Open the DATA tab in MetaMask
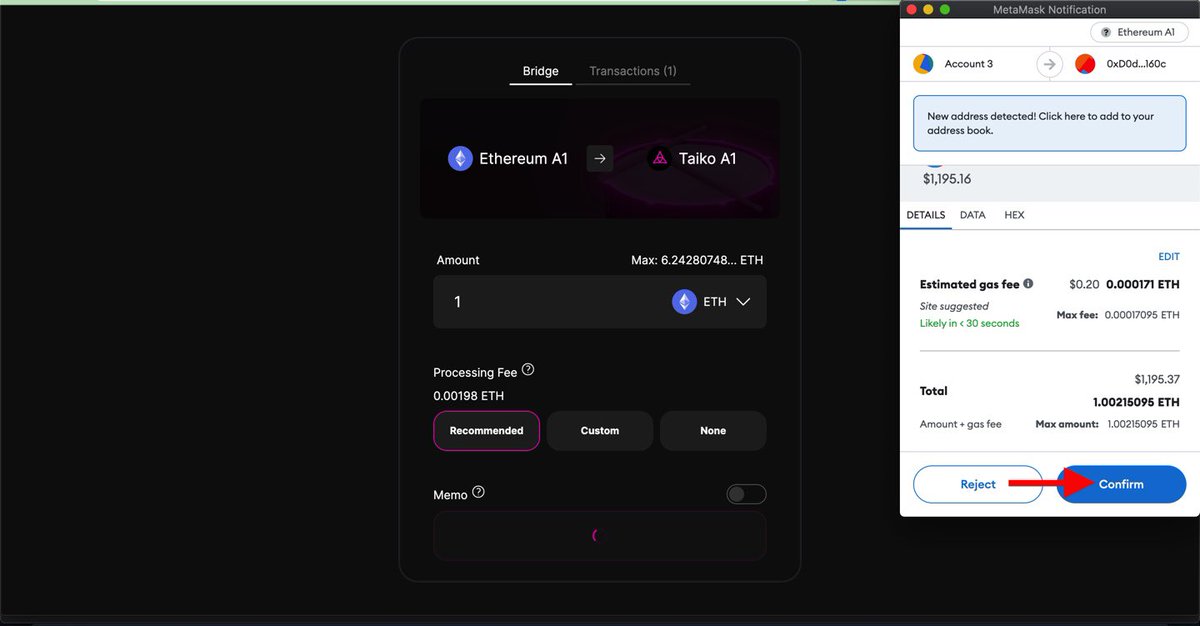1200x626 pixels. click(973, 215)
